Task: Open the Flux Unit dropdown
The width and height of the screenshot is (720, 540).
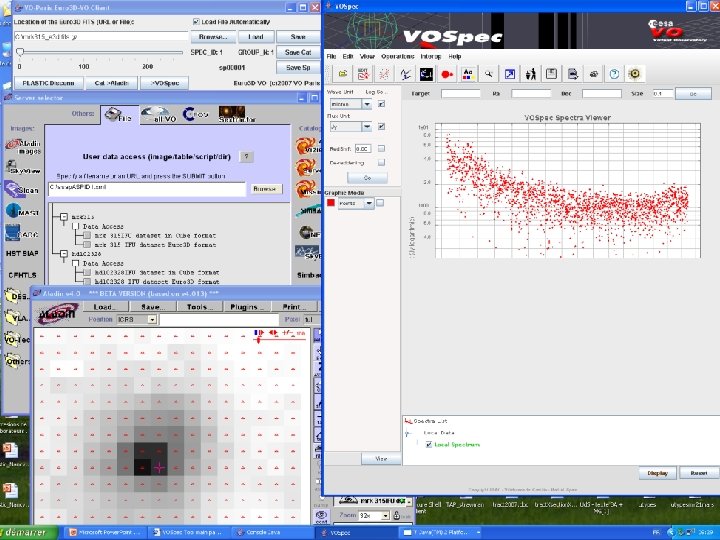Action: [366, 126]
